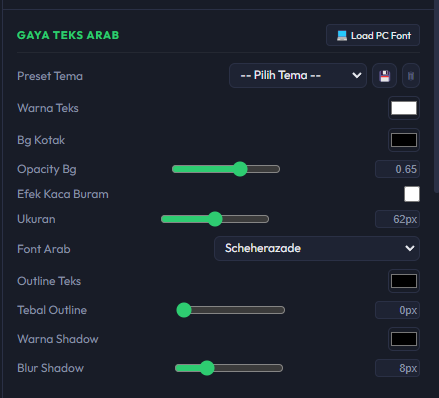The image size is (439, 398).
Task: Save the current theme preset with the floppy icon
Action: coord(384,76)
